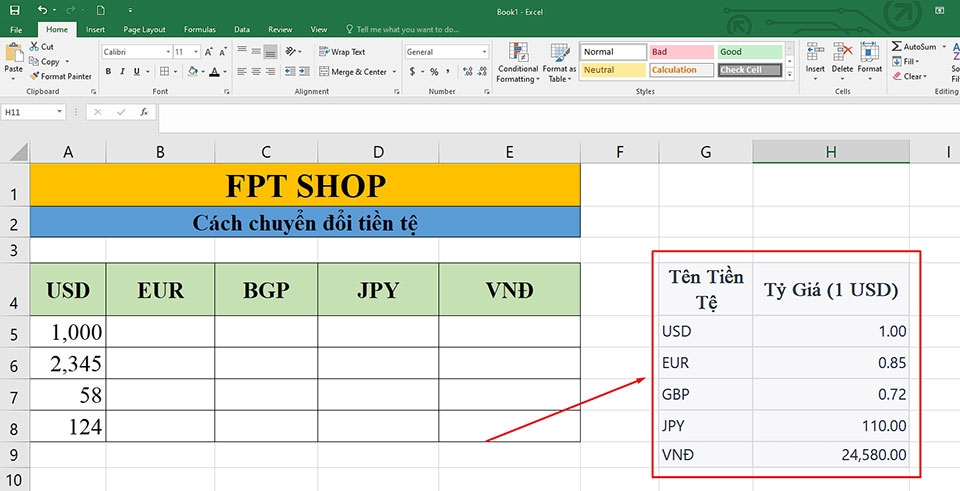Toggle Bold formatting
The width and height of the screenshot is (960, 491).
(x=108, y=72)
